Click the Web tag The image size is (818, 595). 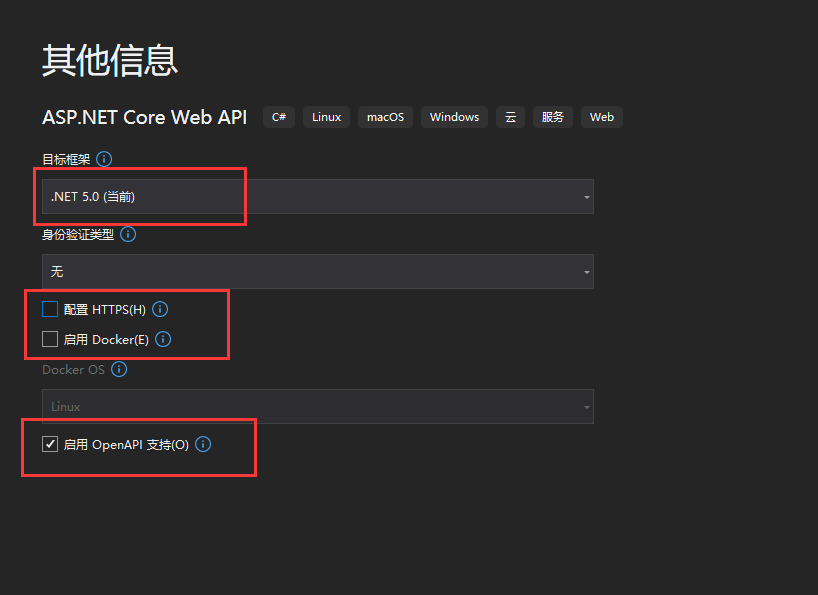(602, 117)
